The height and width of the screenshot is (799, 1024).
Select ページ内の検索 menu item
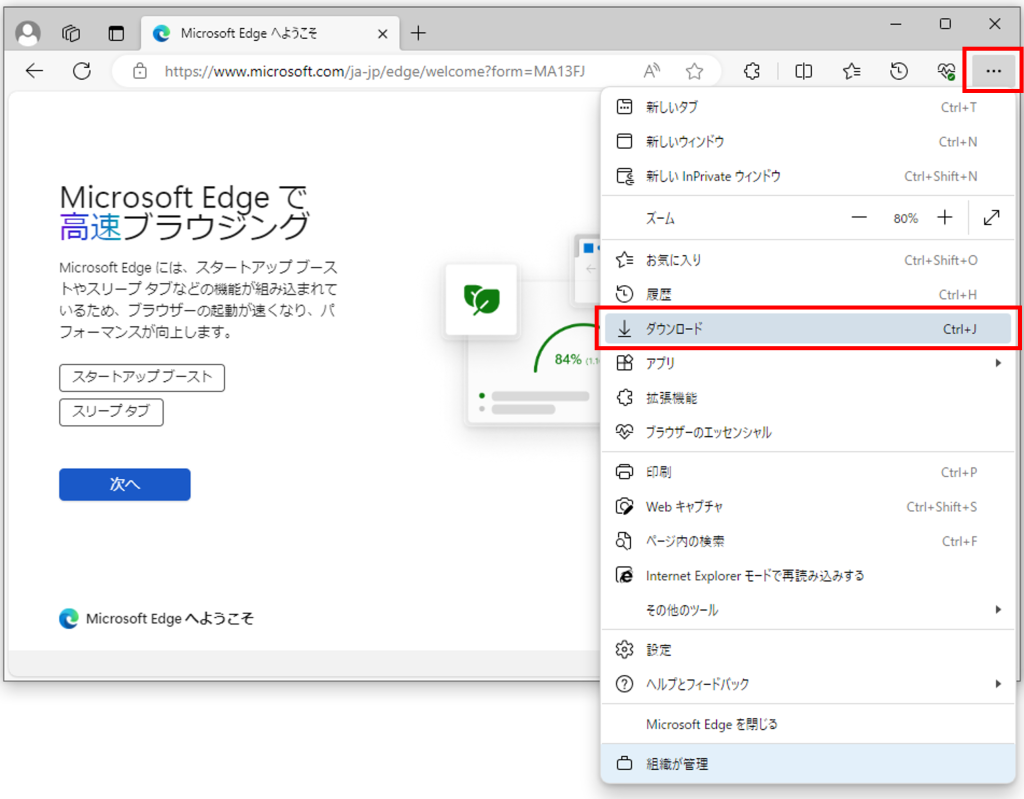coord(807,542)
